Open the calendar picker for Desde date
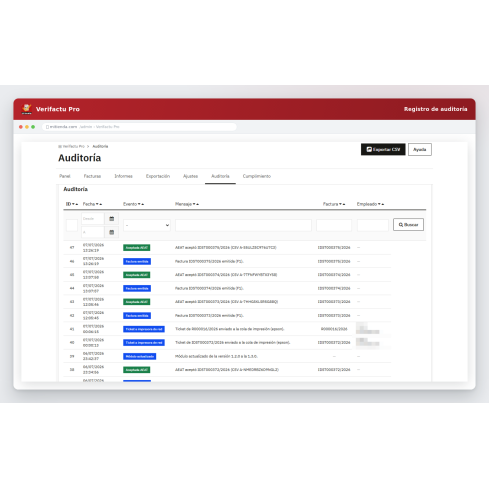The width and height of the screenshot is (489, 489). point(112,219)
